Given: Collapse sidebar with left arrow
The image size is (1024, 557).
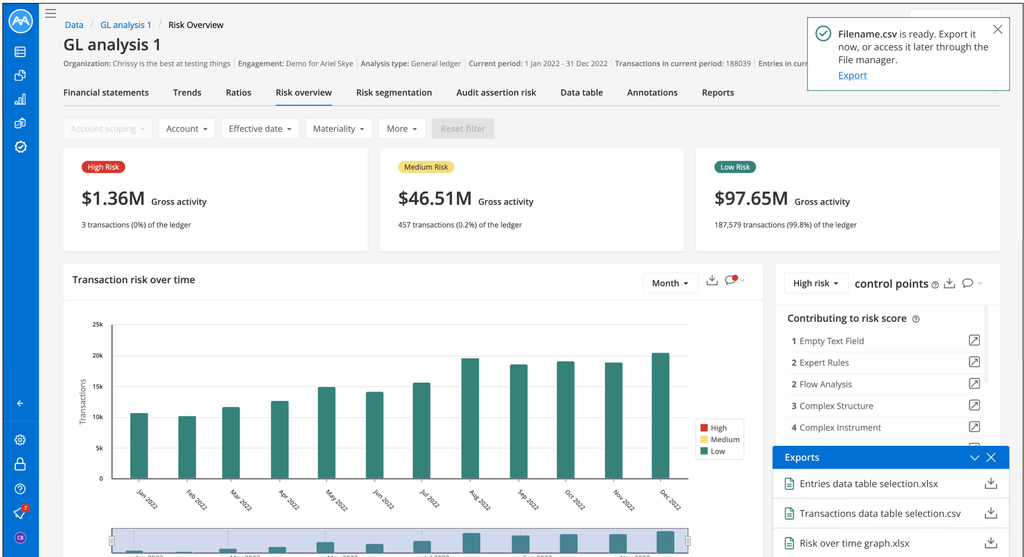Looking at the screenshot, I should [20, 404].
